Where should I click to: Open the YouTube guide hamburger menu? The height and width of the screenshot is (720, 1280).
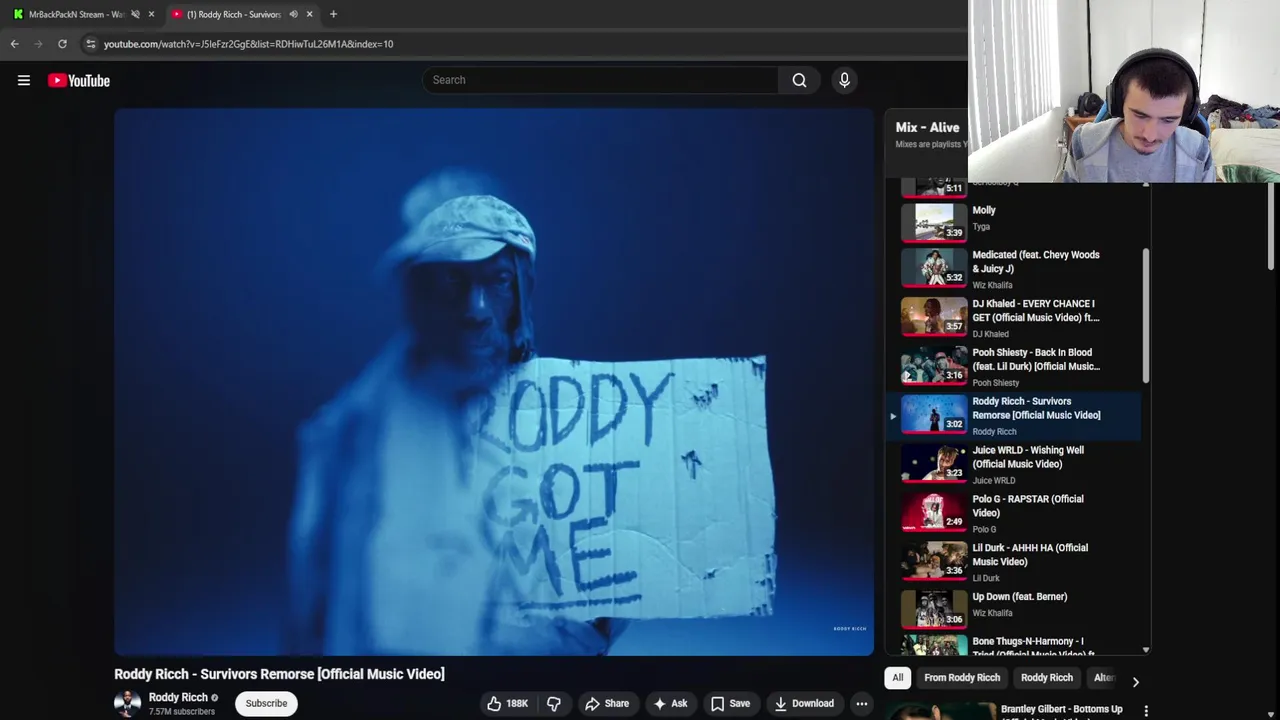point(24,80)
